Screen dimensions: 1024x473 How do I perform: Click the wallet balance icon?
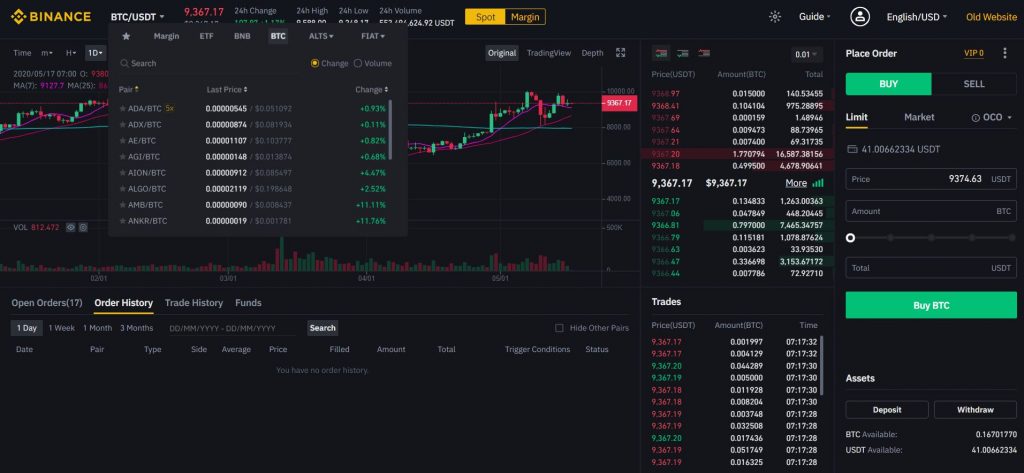[852, 150]
